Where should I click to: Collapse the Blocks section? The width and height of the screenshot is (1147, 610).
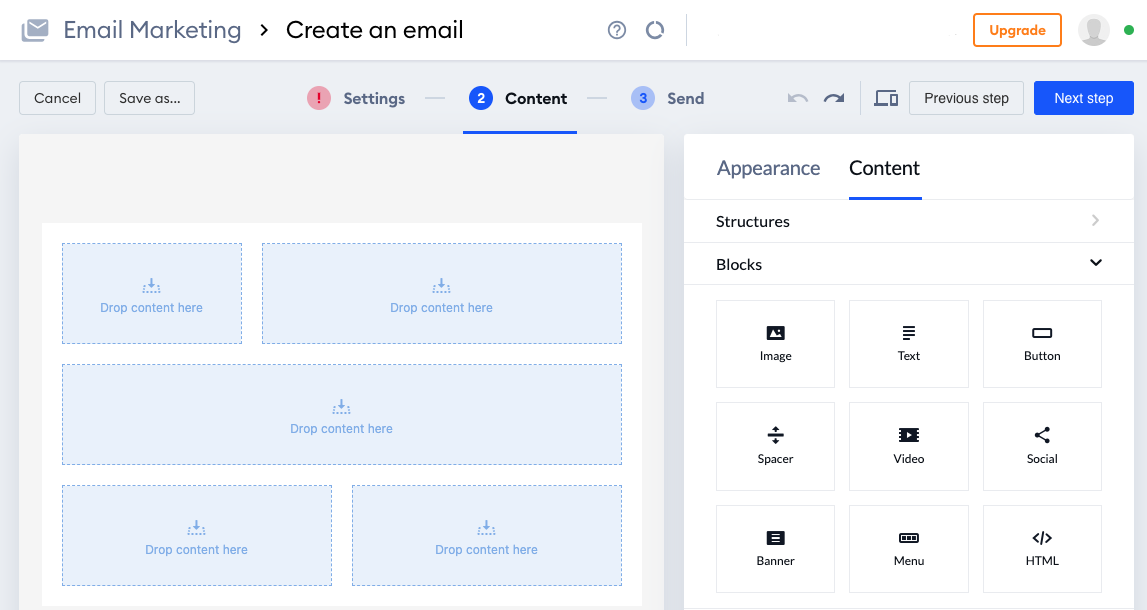(909, 264)
